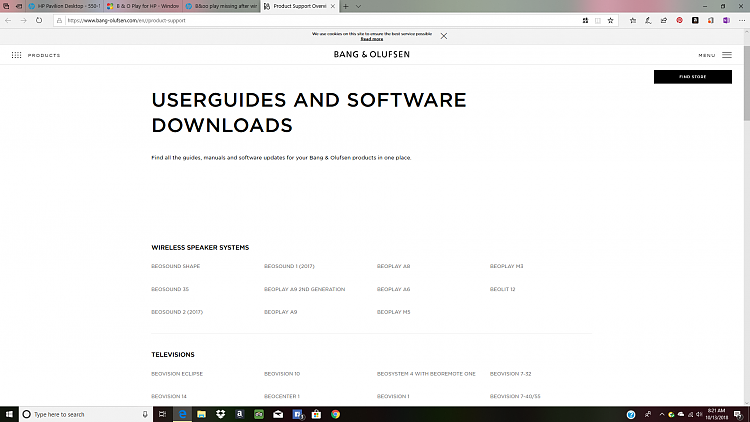Click the browser Forward arrow

click(x=23, y=21)
